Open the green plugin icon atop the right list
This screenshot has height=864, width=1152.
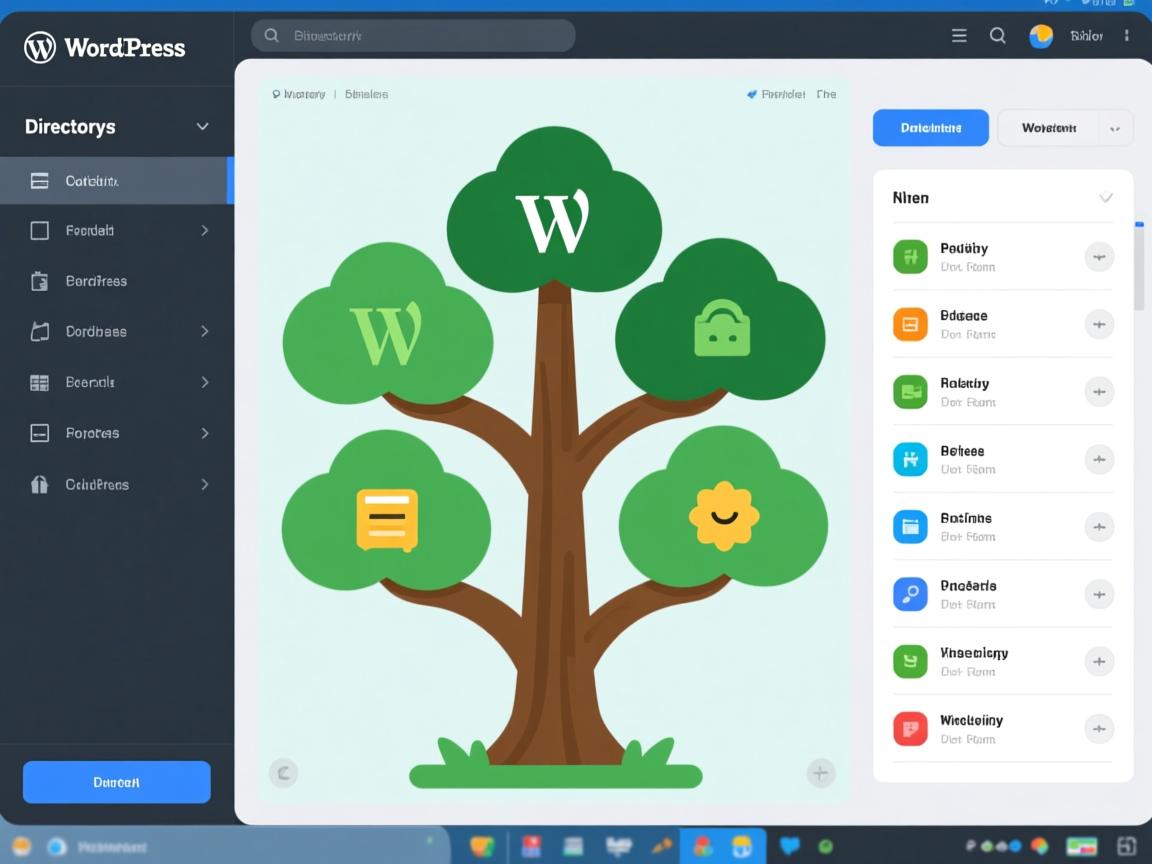click(910, 257)
